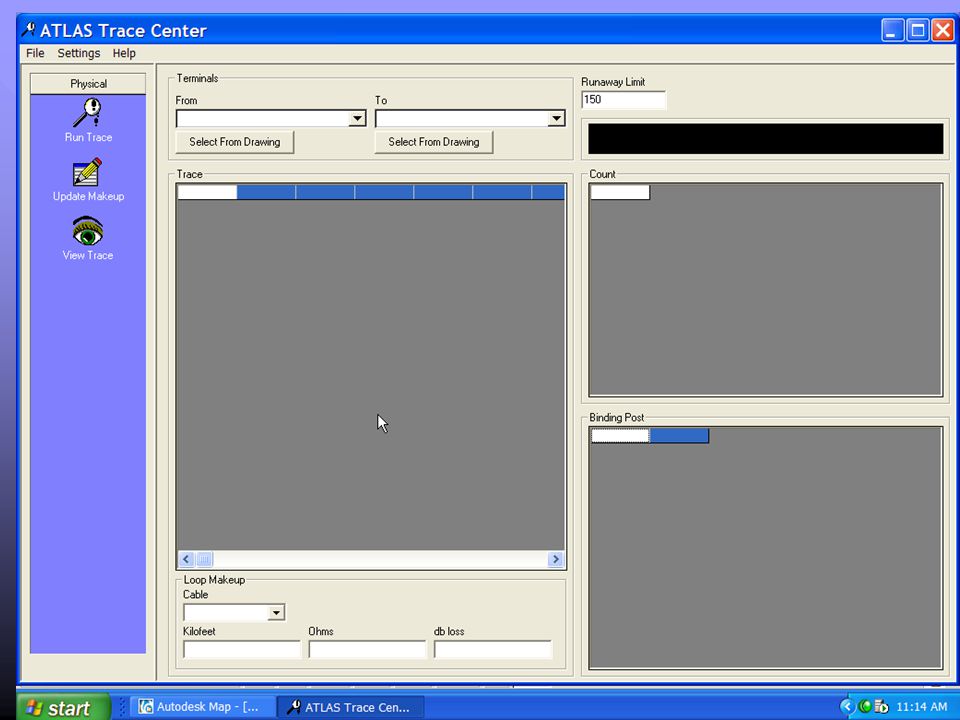
Task: Click Select From Drawing under From
Action: pos(234,142)
